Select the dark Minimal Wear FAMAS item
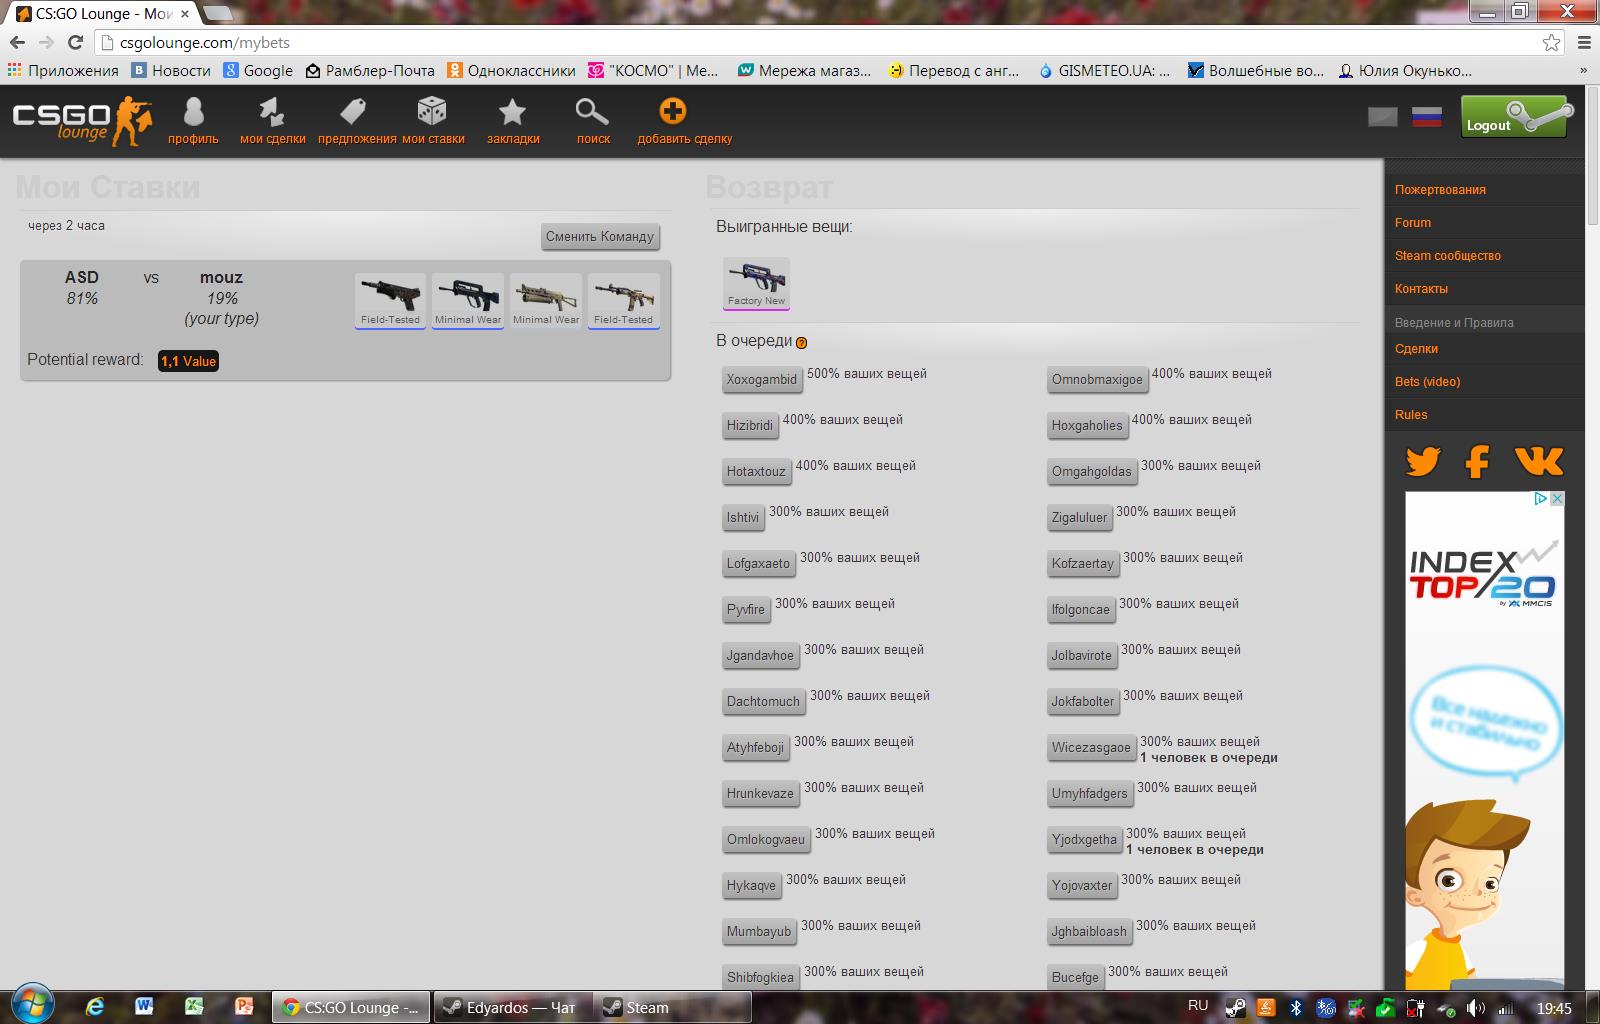The width and height of the screenshot is (1600, 1024). (x=468, y=300)
